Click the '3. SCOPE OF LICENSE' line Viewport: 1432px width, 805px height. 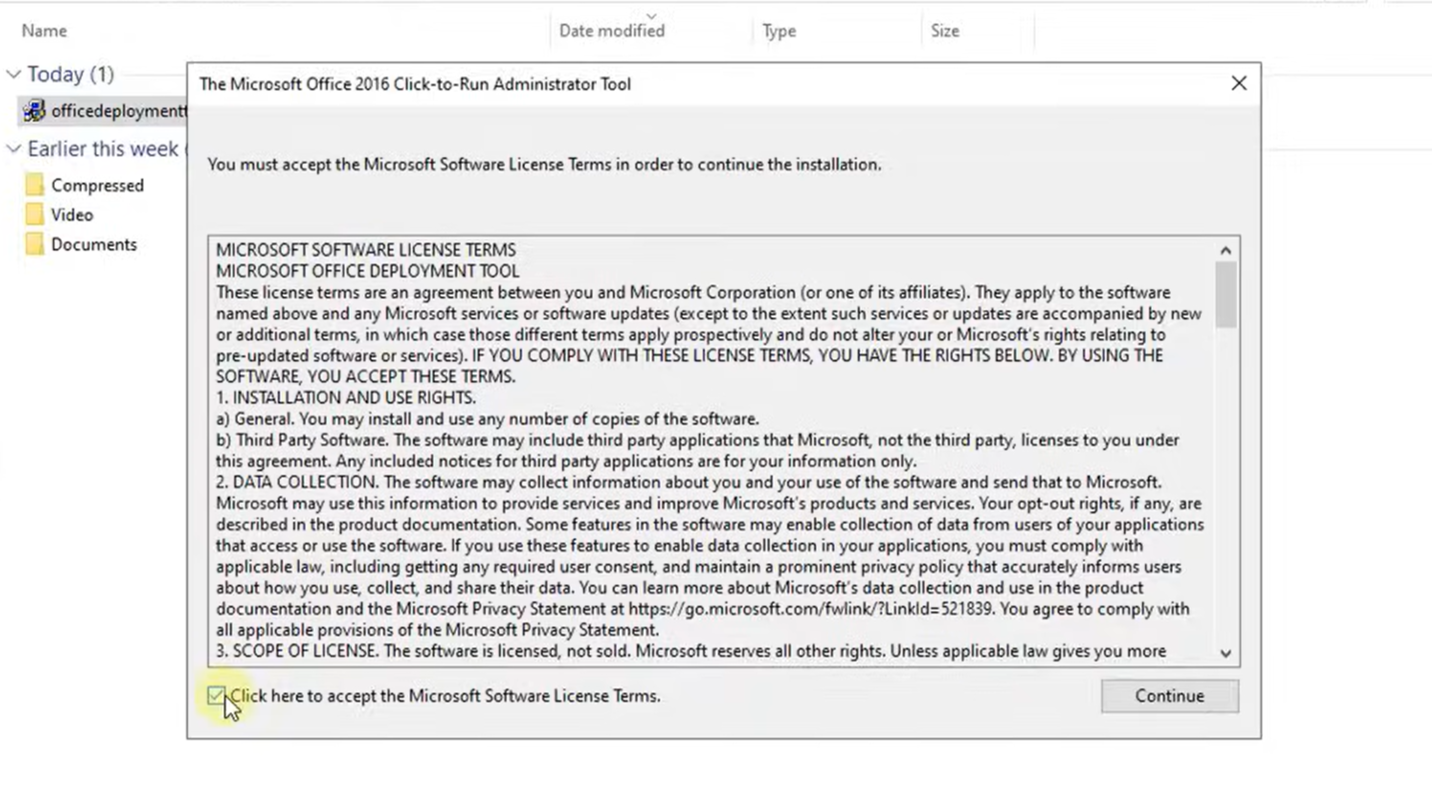click(x=691, y=651)
